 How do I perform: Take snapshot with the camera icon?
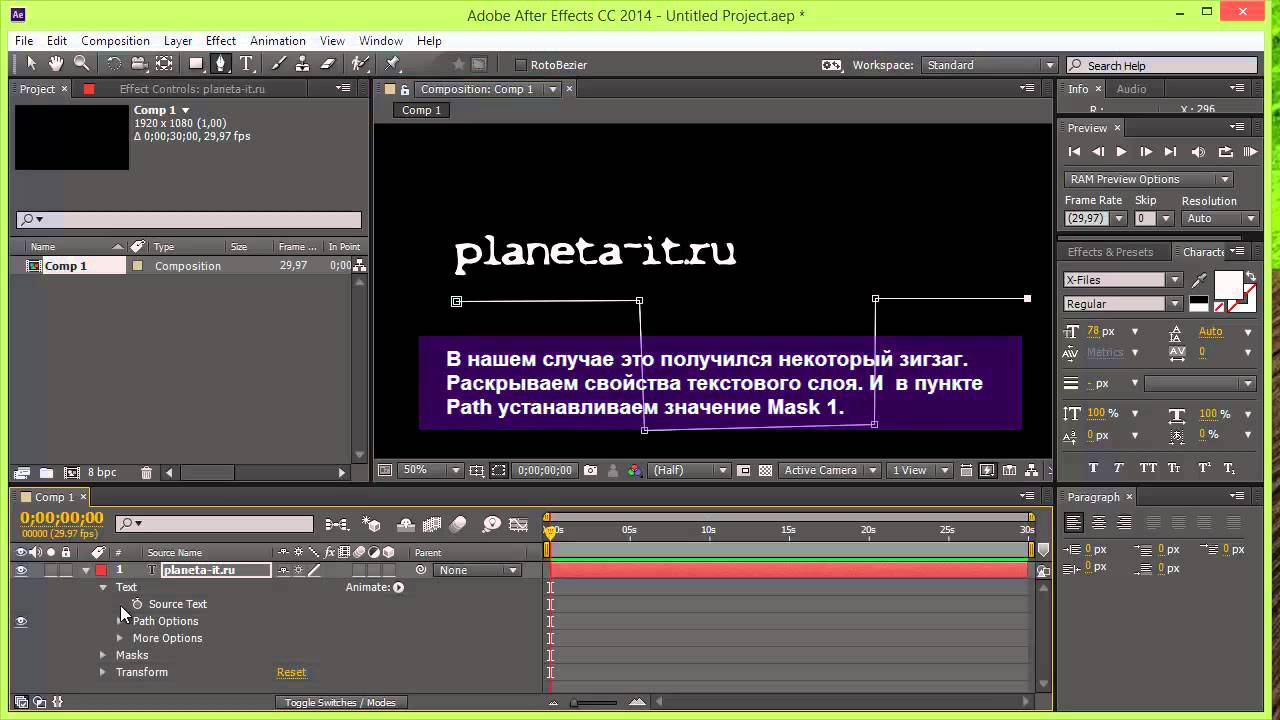tap(590, 470)
